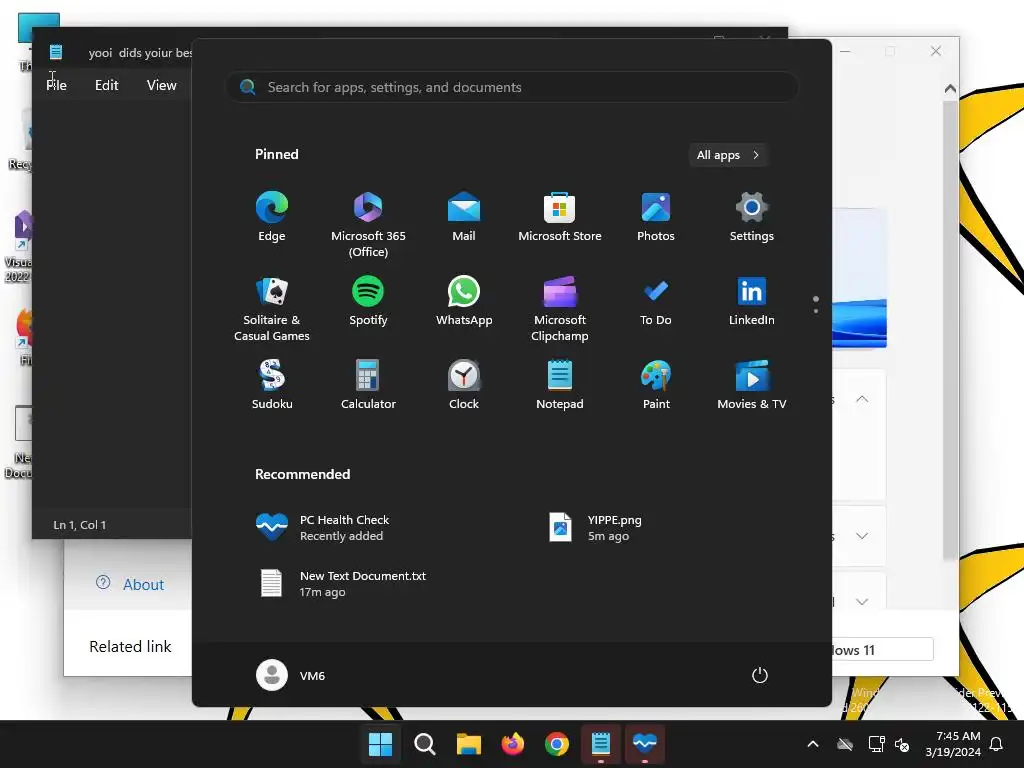Expand the bottom collapsed section in PC Health Check

pyautogui.click(x=862, y=601)
